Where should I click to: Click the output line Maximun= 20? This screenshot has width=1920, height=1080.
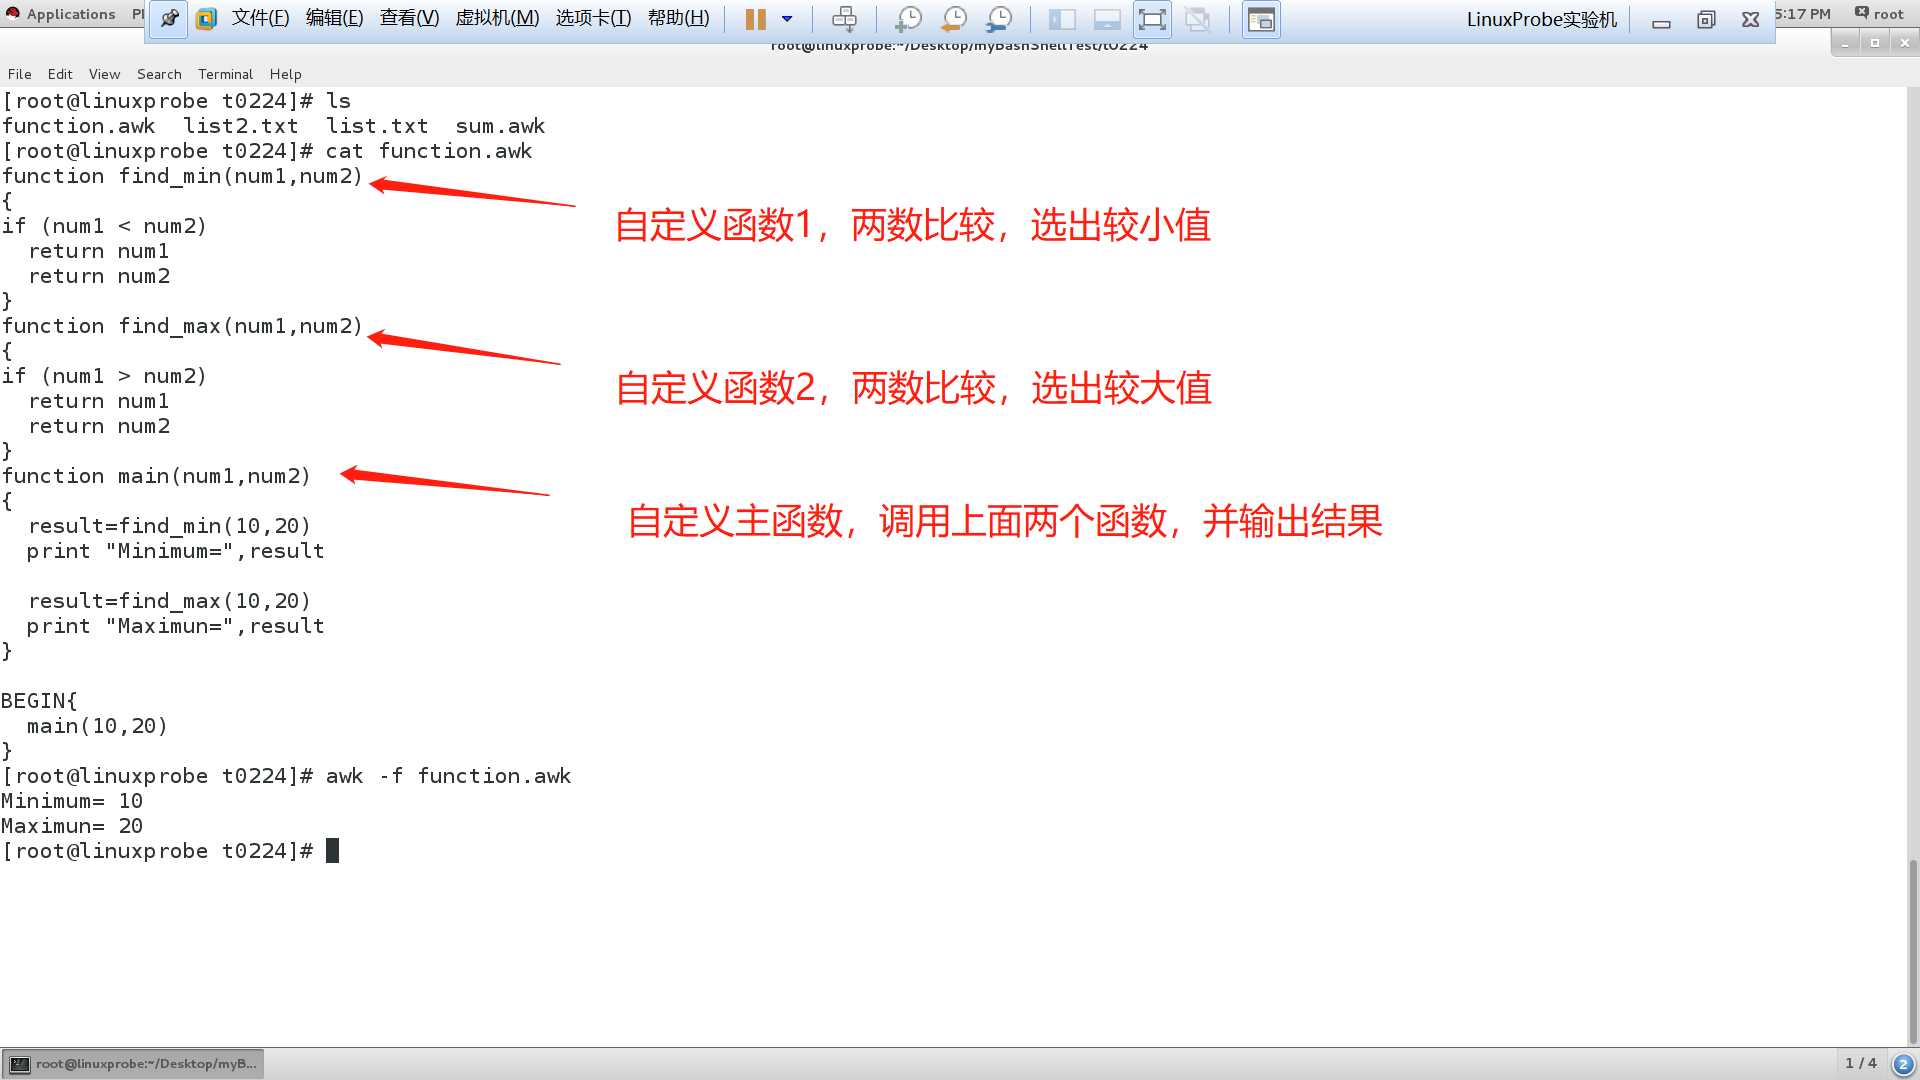pos(72,826)
